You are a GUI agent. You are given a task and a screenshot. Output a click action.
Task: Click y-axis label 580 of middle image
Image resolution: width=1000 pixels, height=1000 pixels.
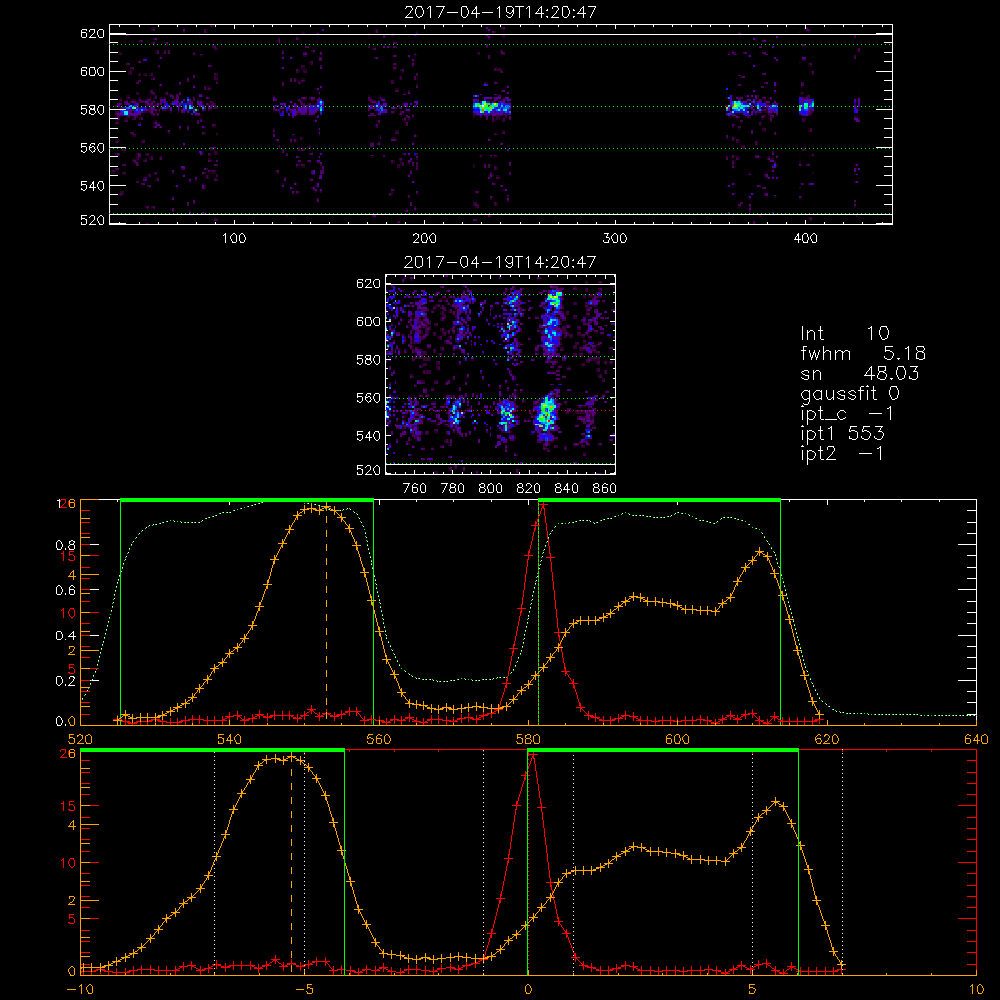[x=368, y=360]
